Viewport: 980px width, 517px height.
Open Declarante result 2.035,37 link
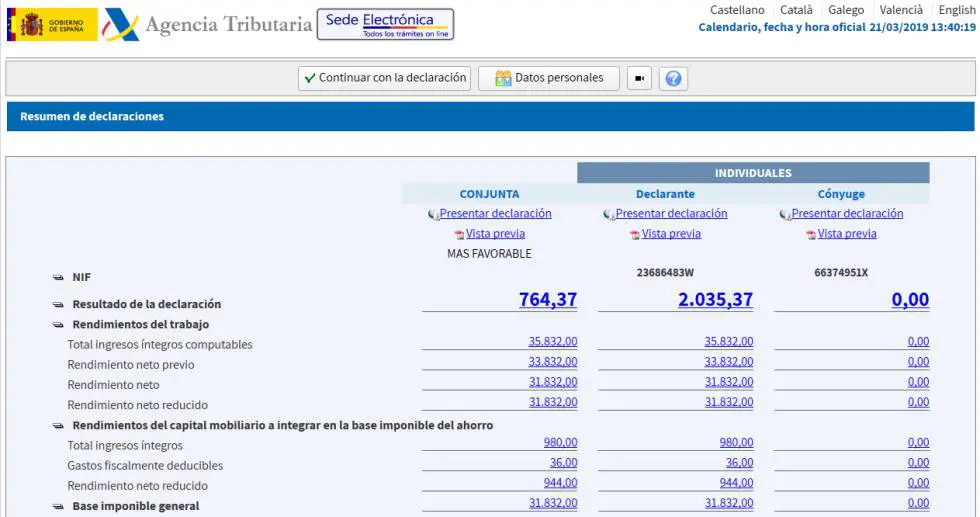(x=715, y=299)
